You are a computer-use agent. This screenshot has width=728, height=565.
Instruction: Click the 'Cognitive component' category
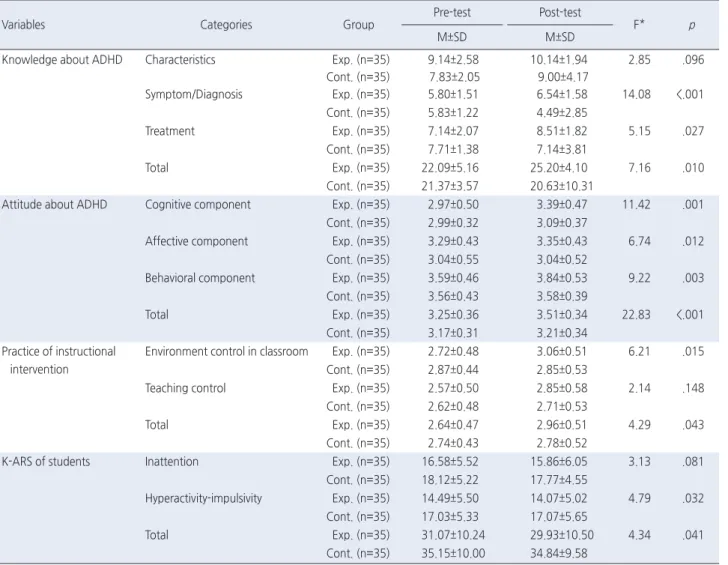coord(198,205)
